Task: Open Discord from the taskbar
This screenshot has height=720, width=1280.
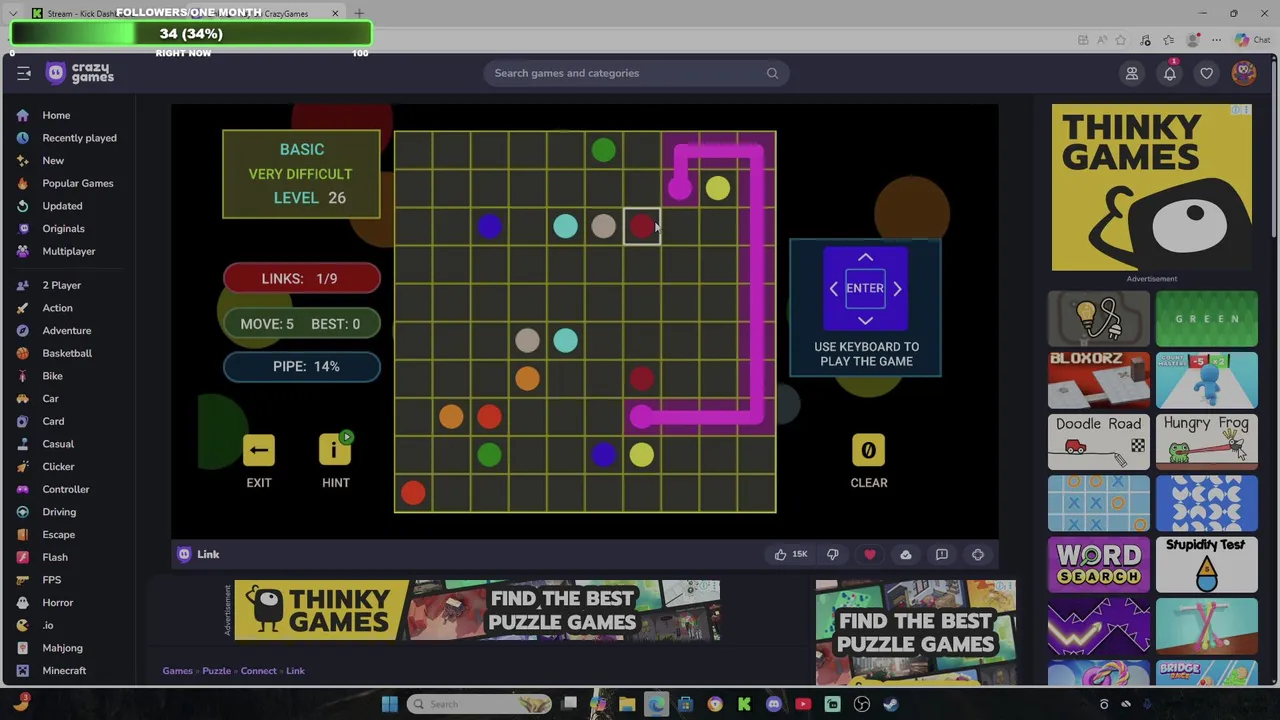Action: (x=773, y=704)
